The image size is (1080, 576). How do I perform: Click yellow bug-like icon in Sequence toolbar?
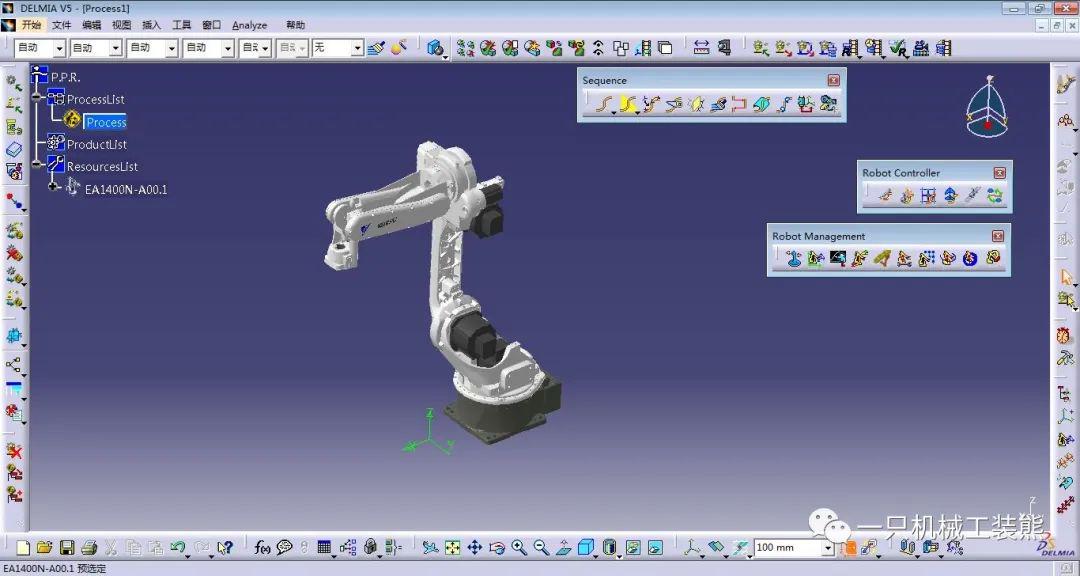(696, 104)
